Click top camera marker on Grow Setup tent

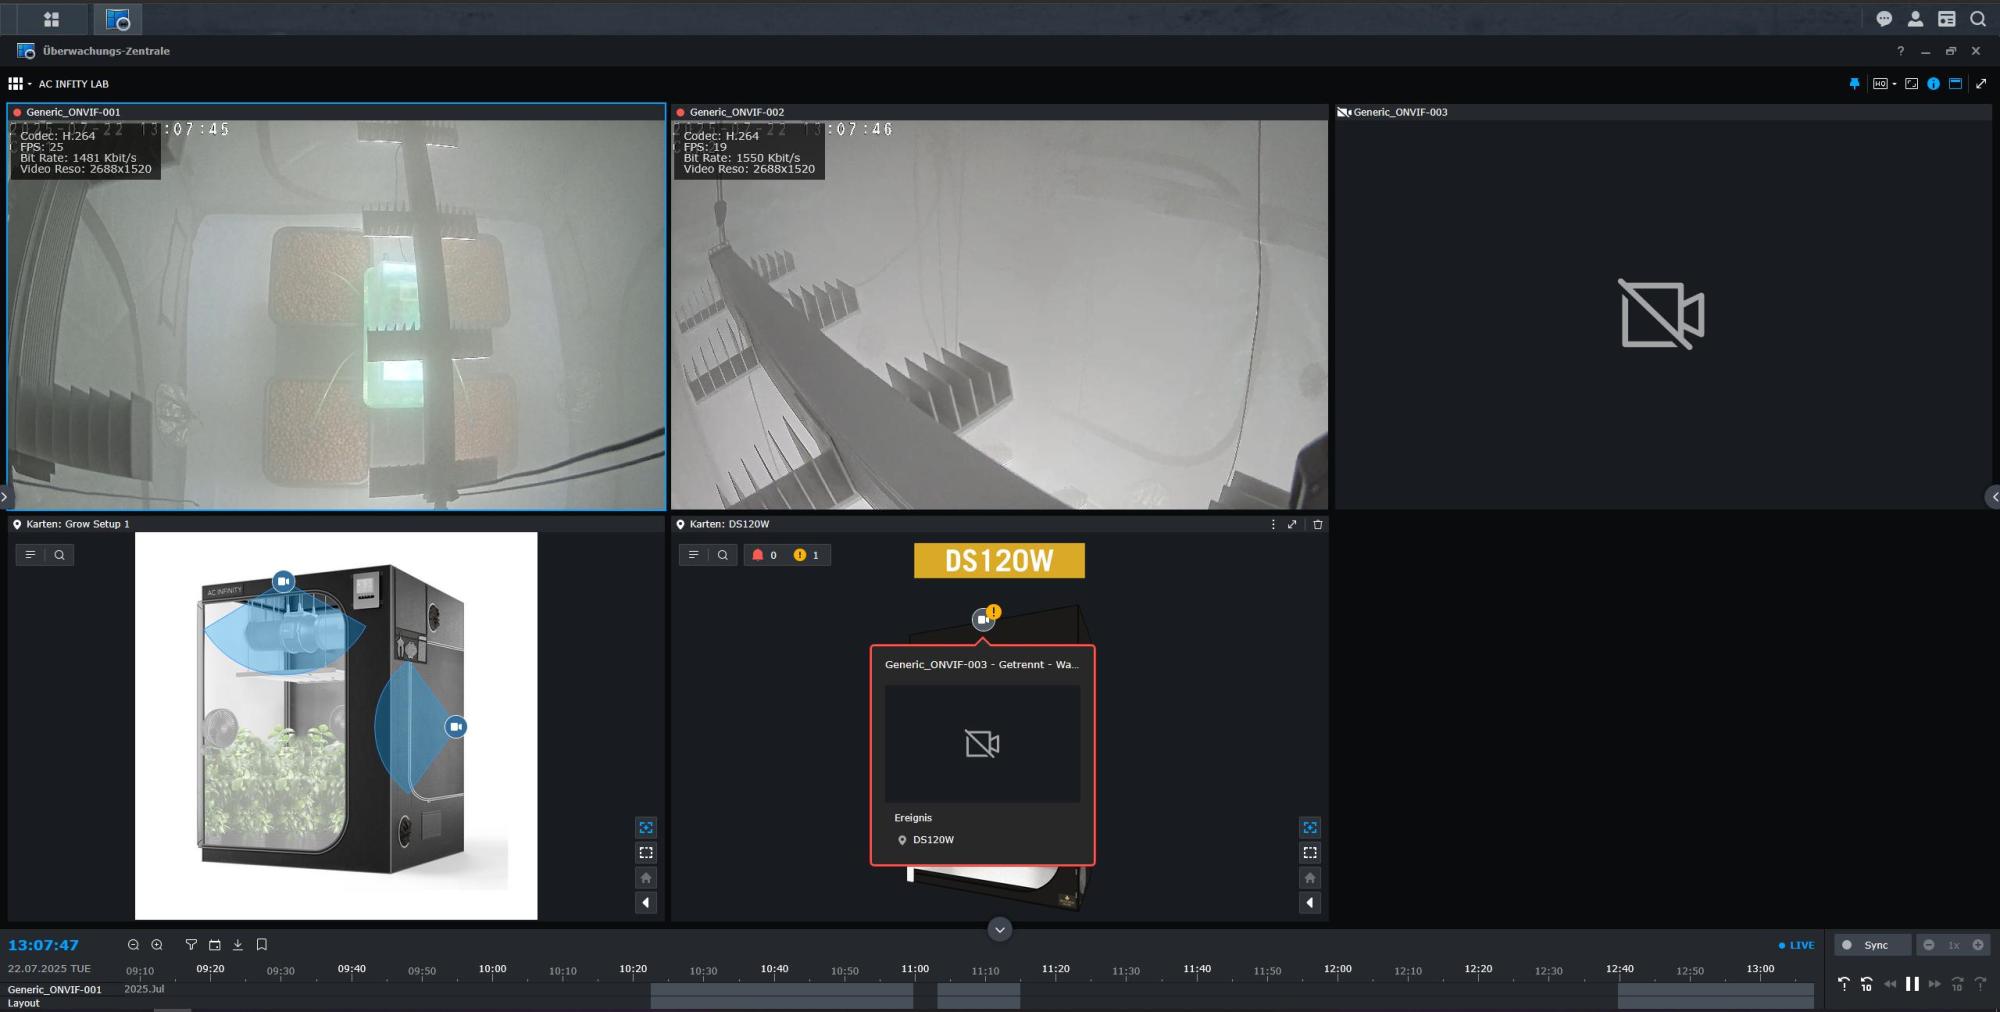coord(284,581)
